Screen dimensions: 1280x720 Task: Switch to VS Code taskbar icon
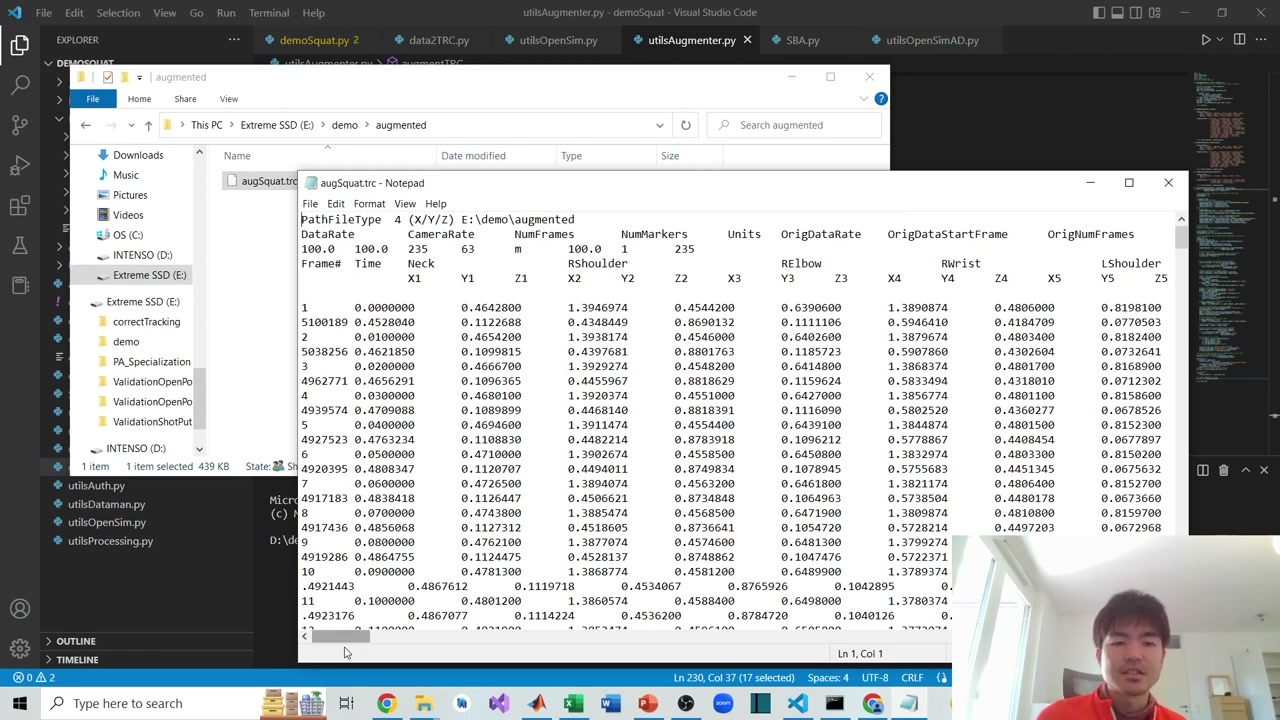coord(797,703)
